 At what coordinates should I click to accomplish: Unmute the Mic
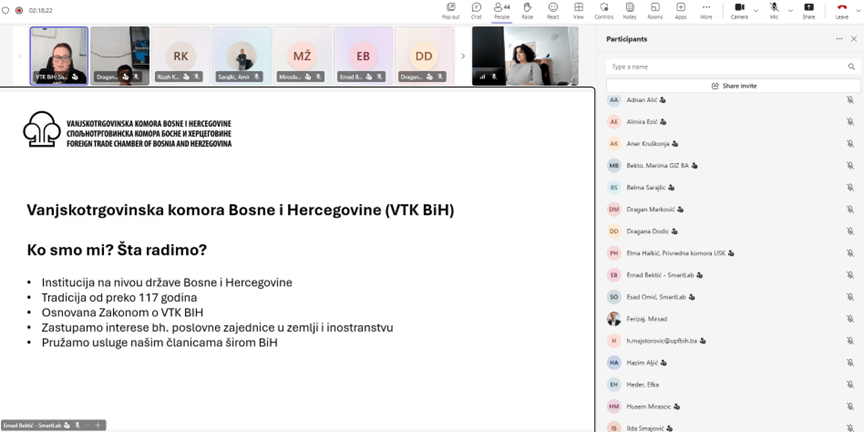pyautogui.click(x=774, y=10)
